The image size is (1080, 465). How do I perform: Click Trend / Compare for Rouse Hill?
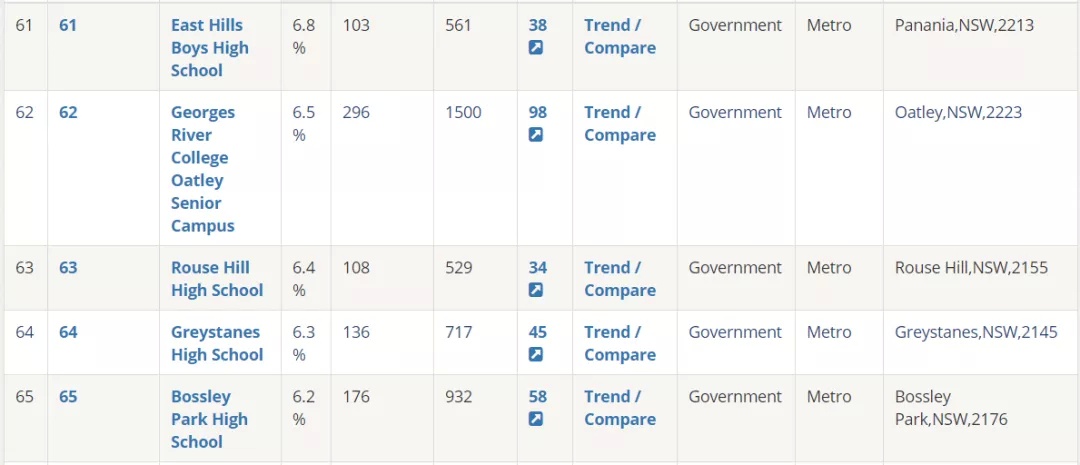(x=619, y=279)
